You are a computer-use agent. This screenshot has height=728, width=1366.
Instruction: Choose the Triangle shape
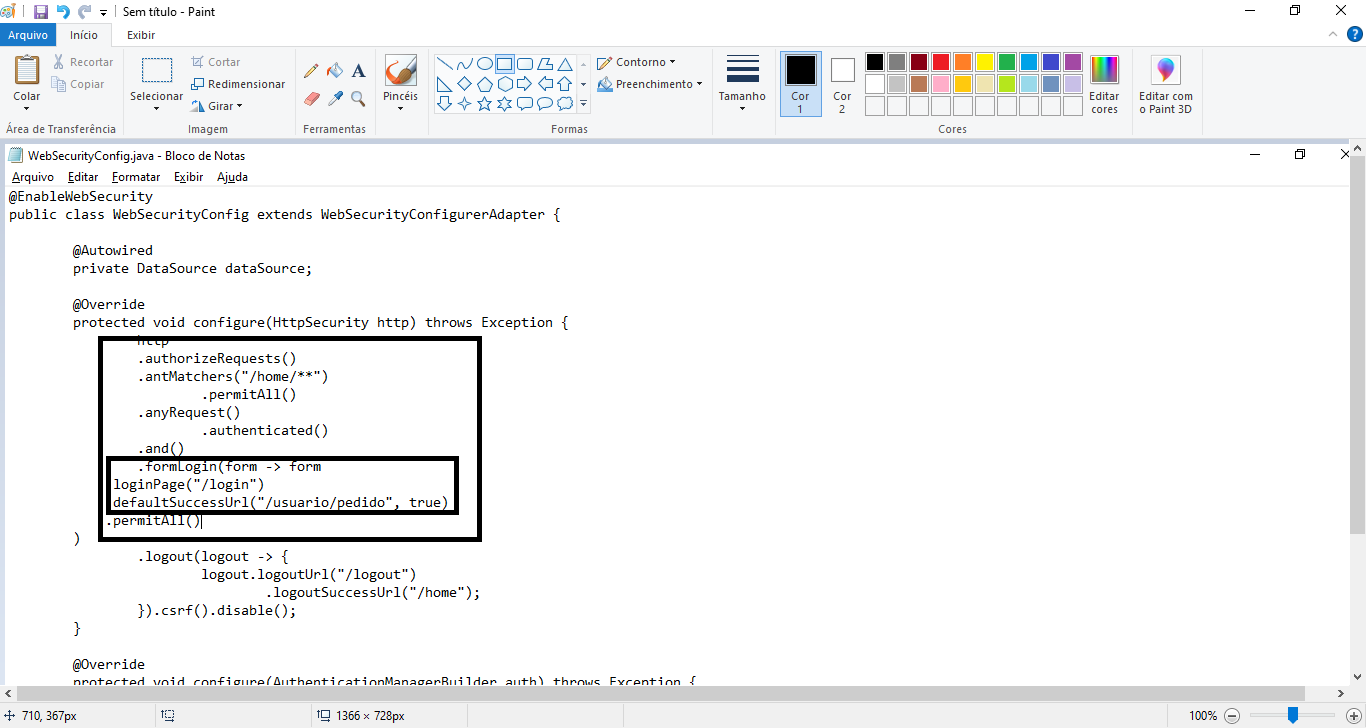tap(565, 63)
